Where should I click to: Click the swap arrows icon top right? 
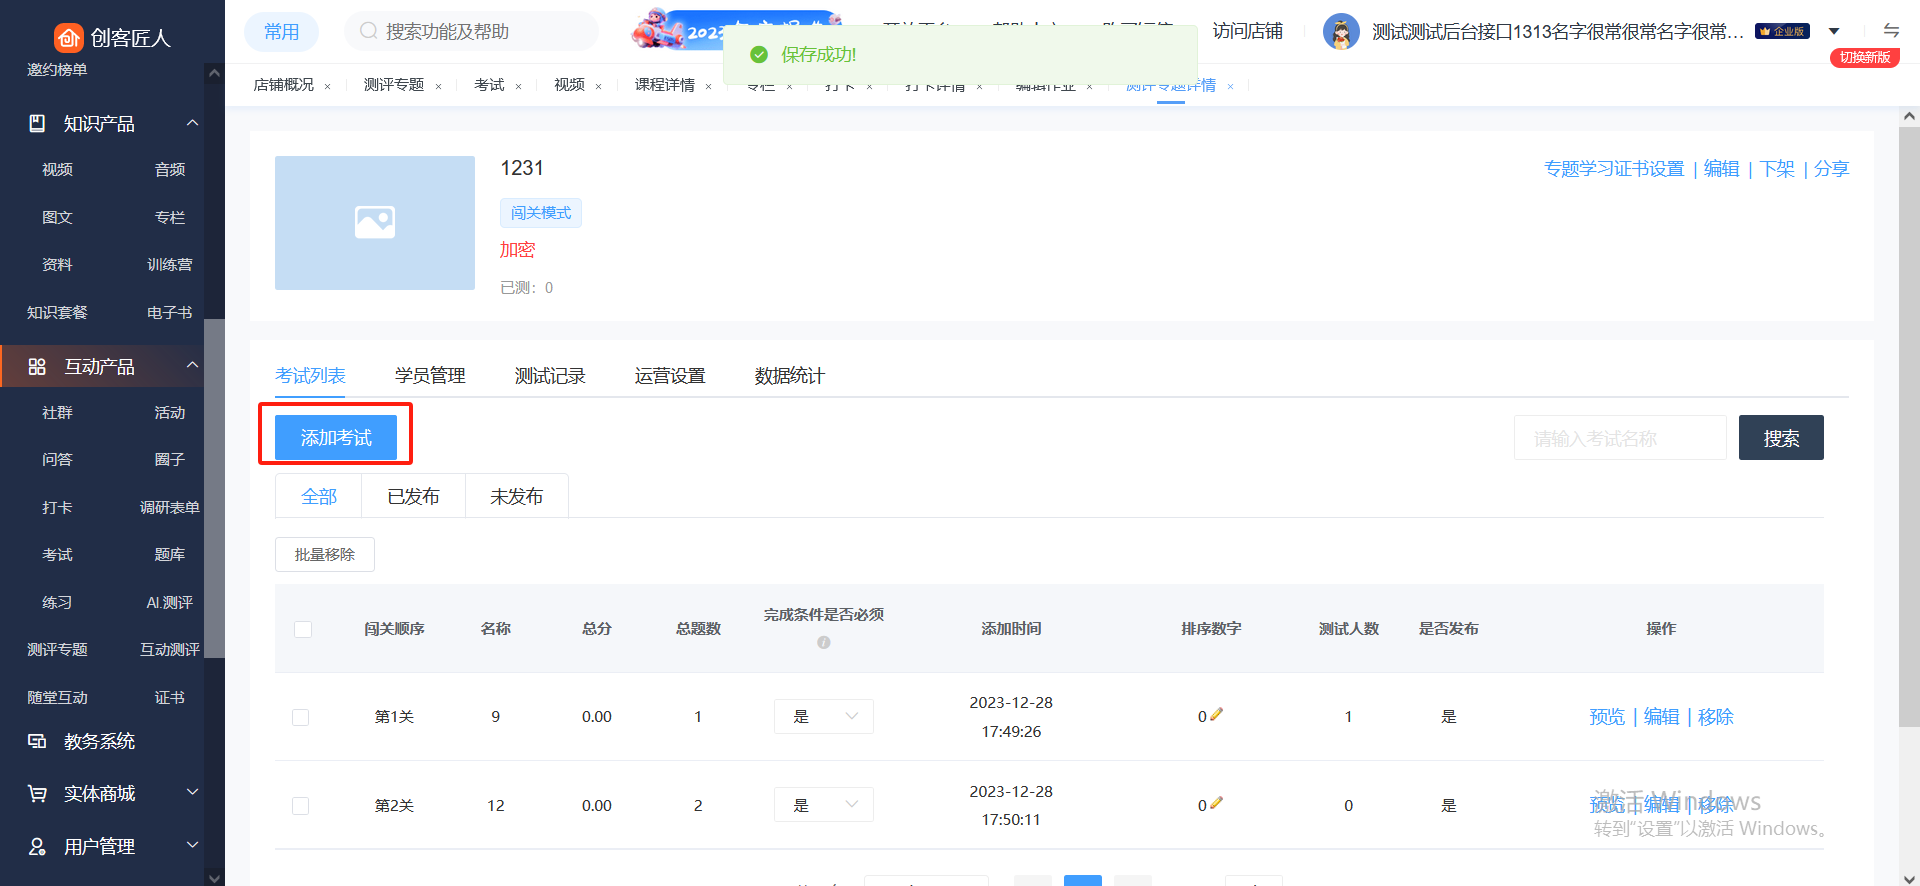1890,31
